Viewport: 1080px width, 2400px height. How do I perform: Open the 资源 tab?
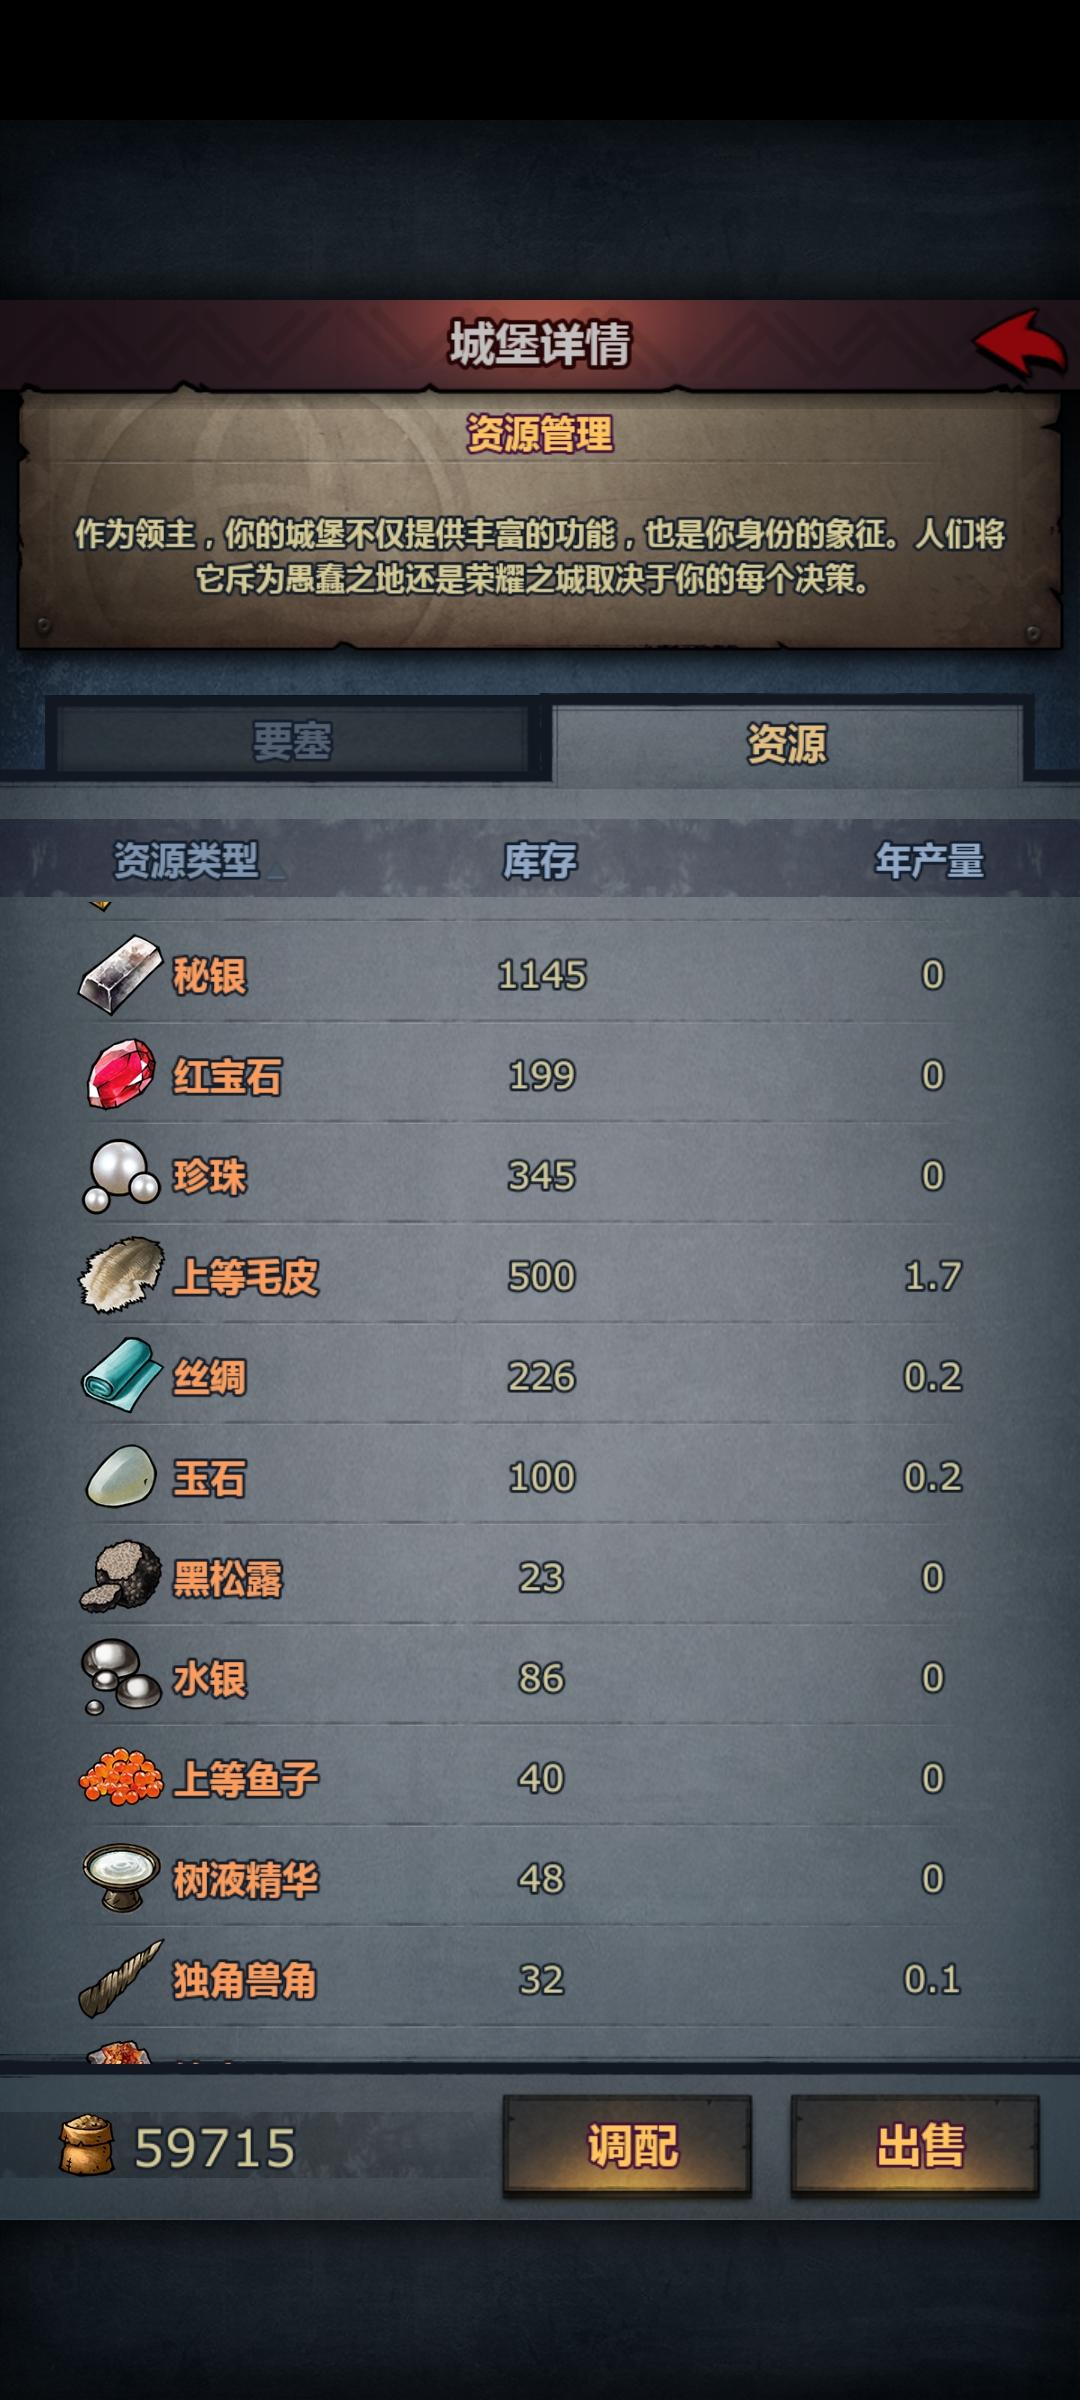[787, 743]
